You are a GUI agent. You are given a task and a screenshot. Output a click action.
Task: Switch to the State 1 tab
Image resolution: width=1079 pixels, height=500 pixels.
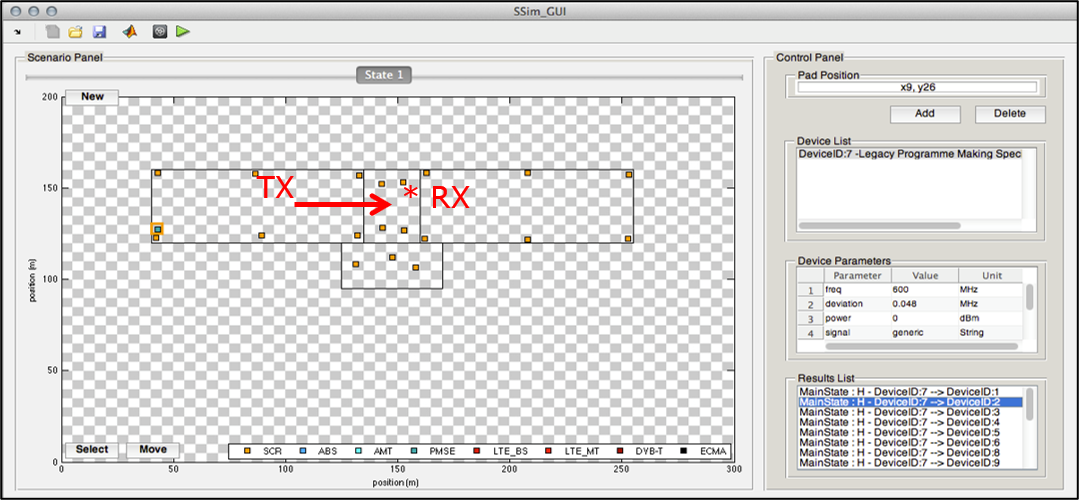click(385, 75)
